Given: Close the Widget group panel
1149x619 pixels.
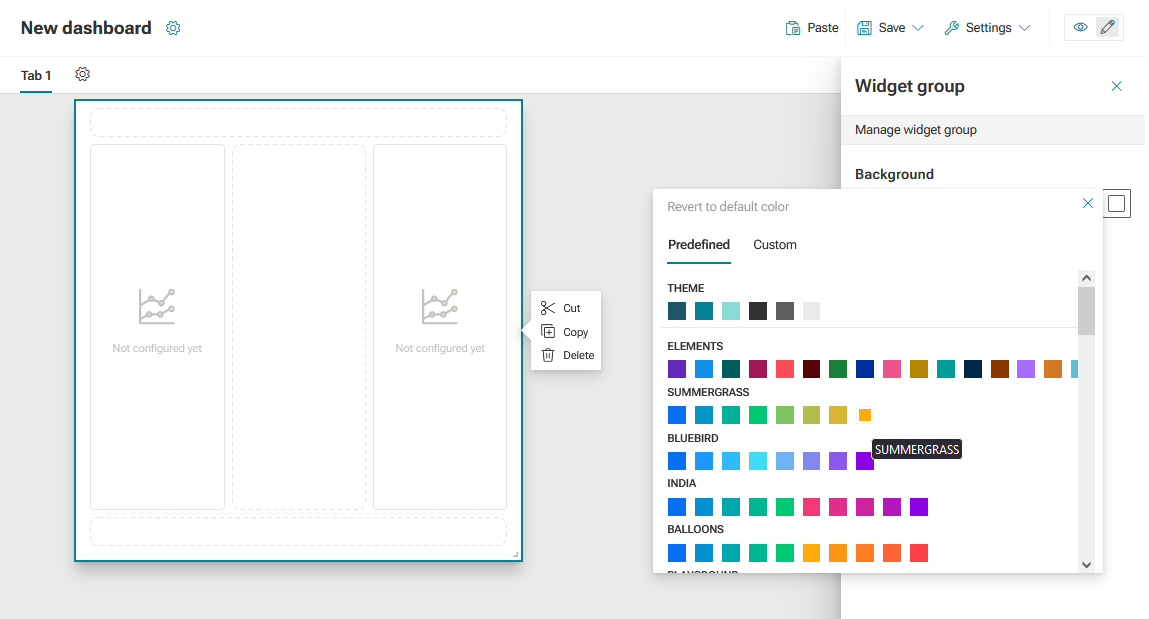Looking at the screenshot, I should coord(1116,86).
